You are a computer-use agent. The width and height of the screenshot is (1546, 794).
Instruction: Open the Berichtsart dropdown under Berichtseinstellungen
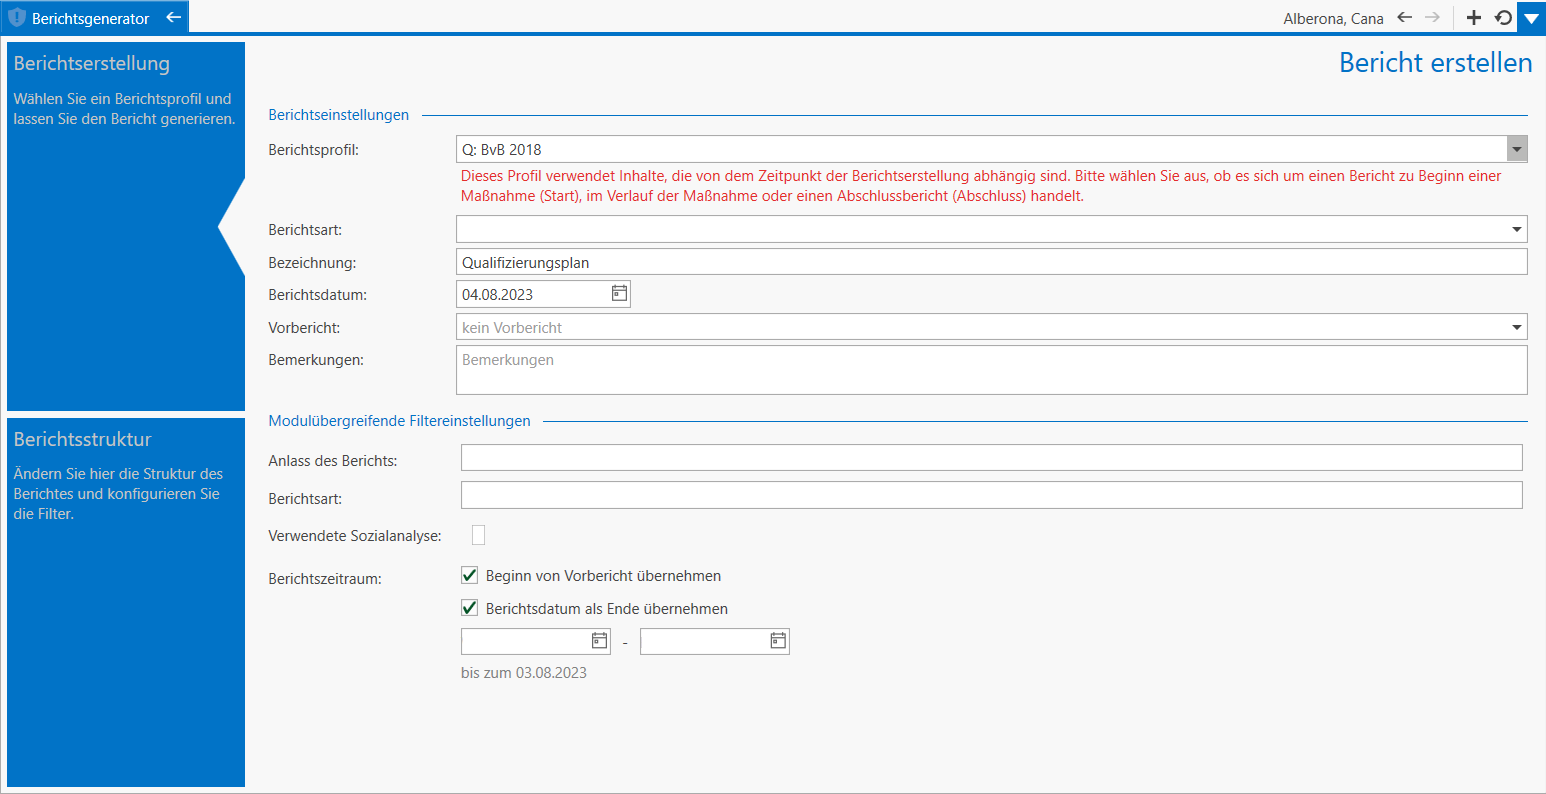[1518, 230]
